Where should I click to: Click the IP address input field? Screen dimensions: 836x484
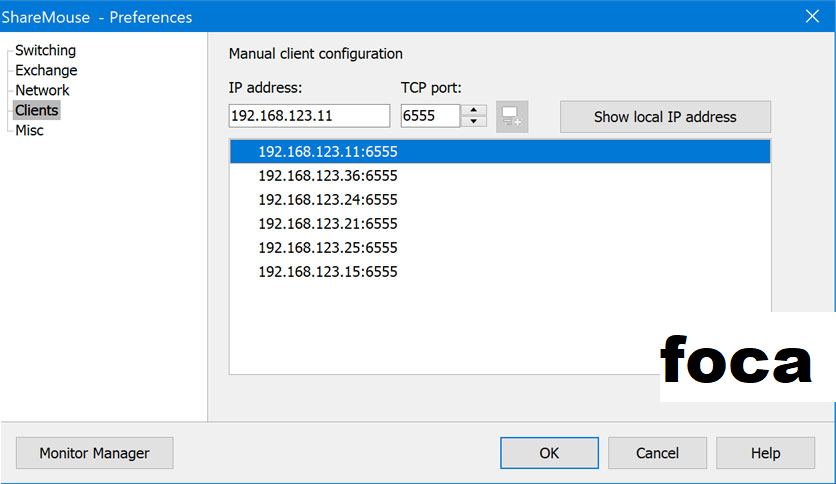point(309,116)
